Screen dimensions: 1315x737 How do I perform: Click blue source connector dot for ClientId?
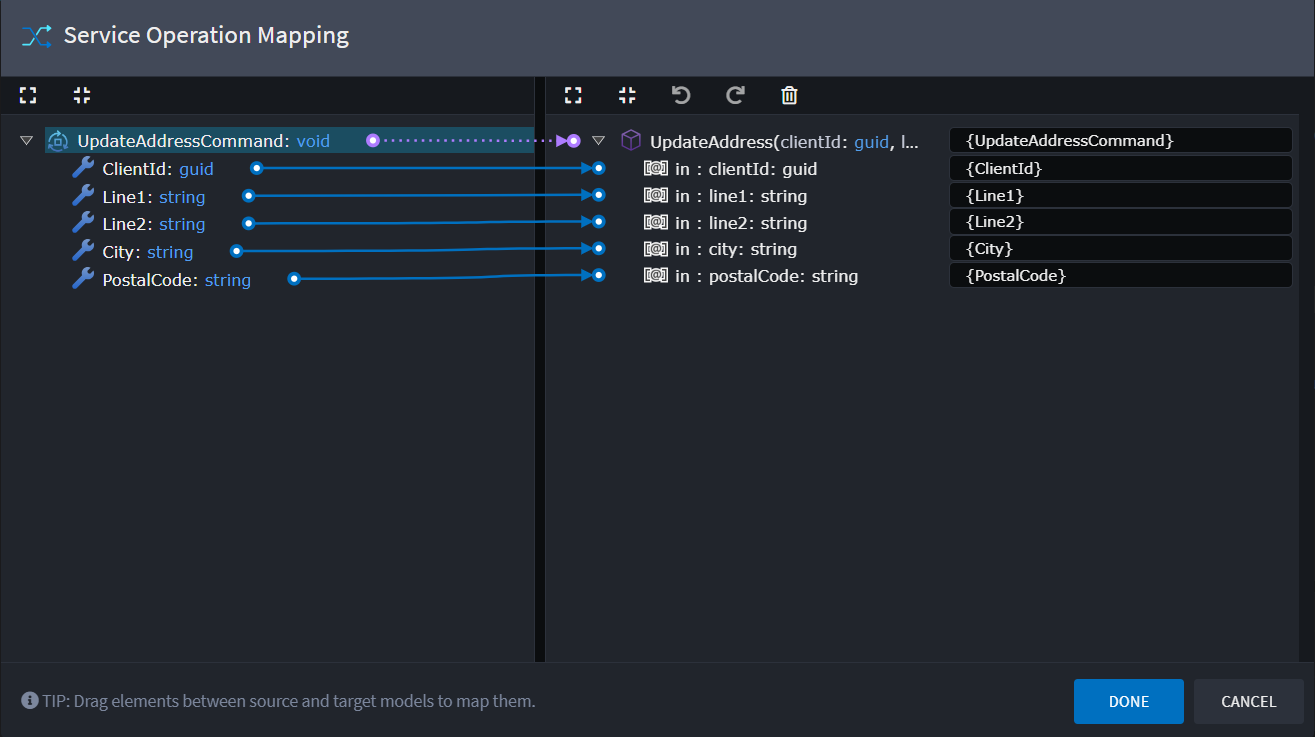click(x=256, y=168)
